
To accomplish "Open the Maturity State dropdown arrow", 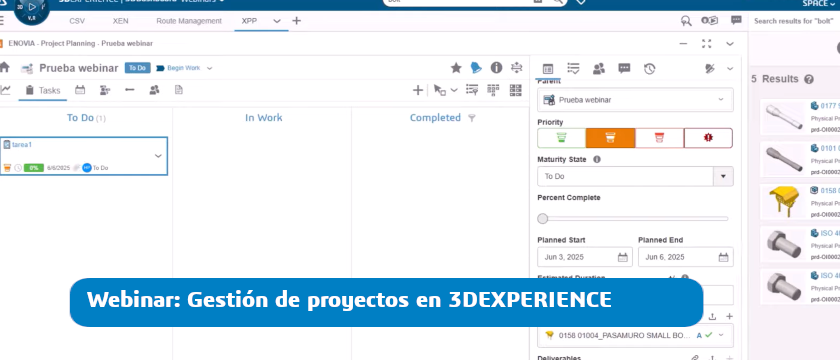I will [723, 176].
